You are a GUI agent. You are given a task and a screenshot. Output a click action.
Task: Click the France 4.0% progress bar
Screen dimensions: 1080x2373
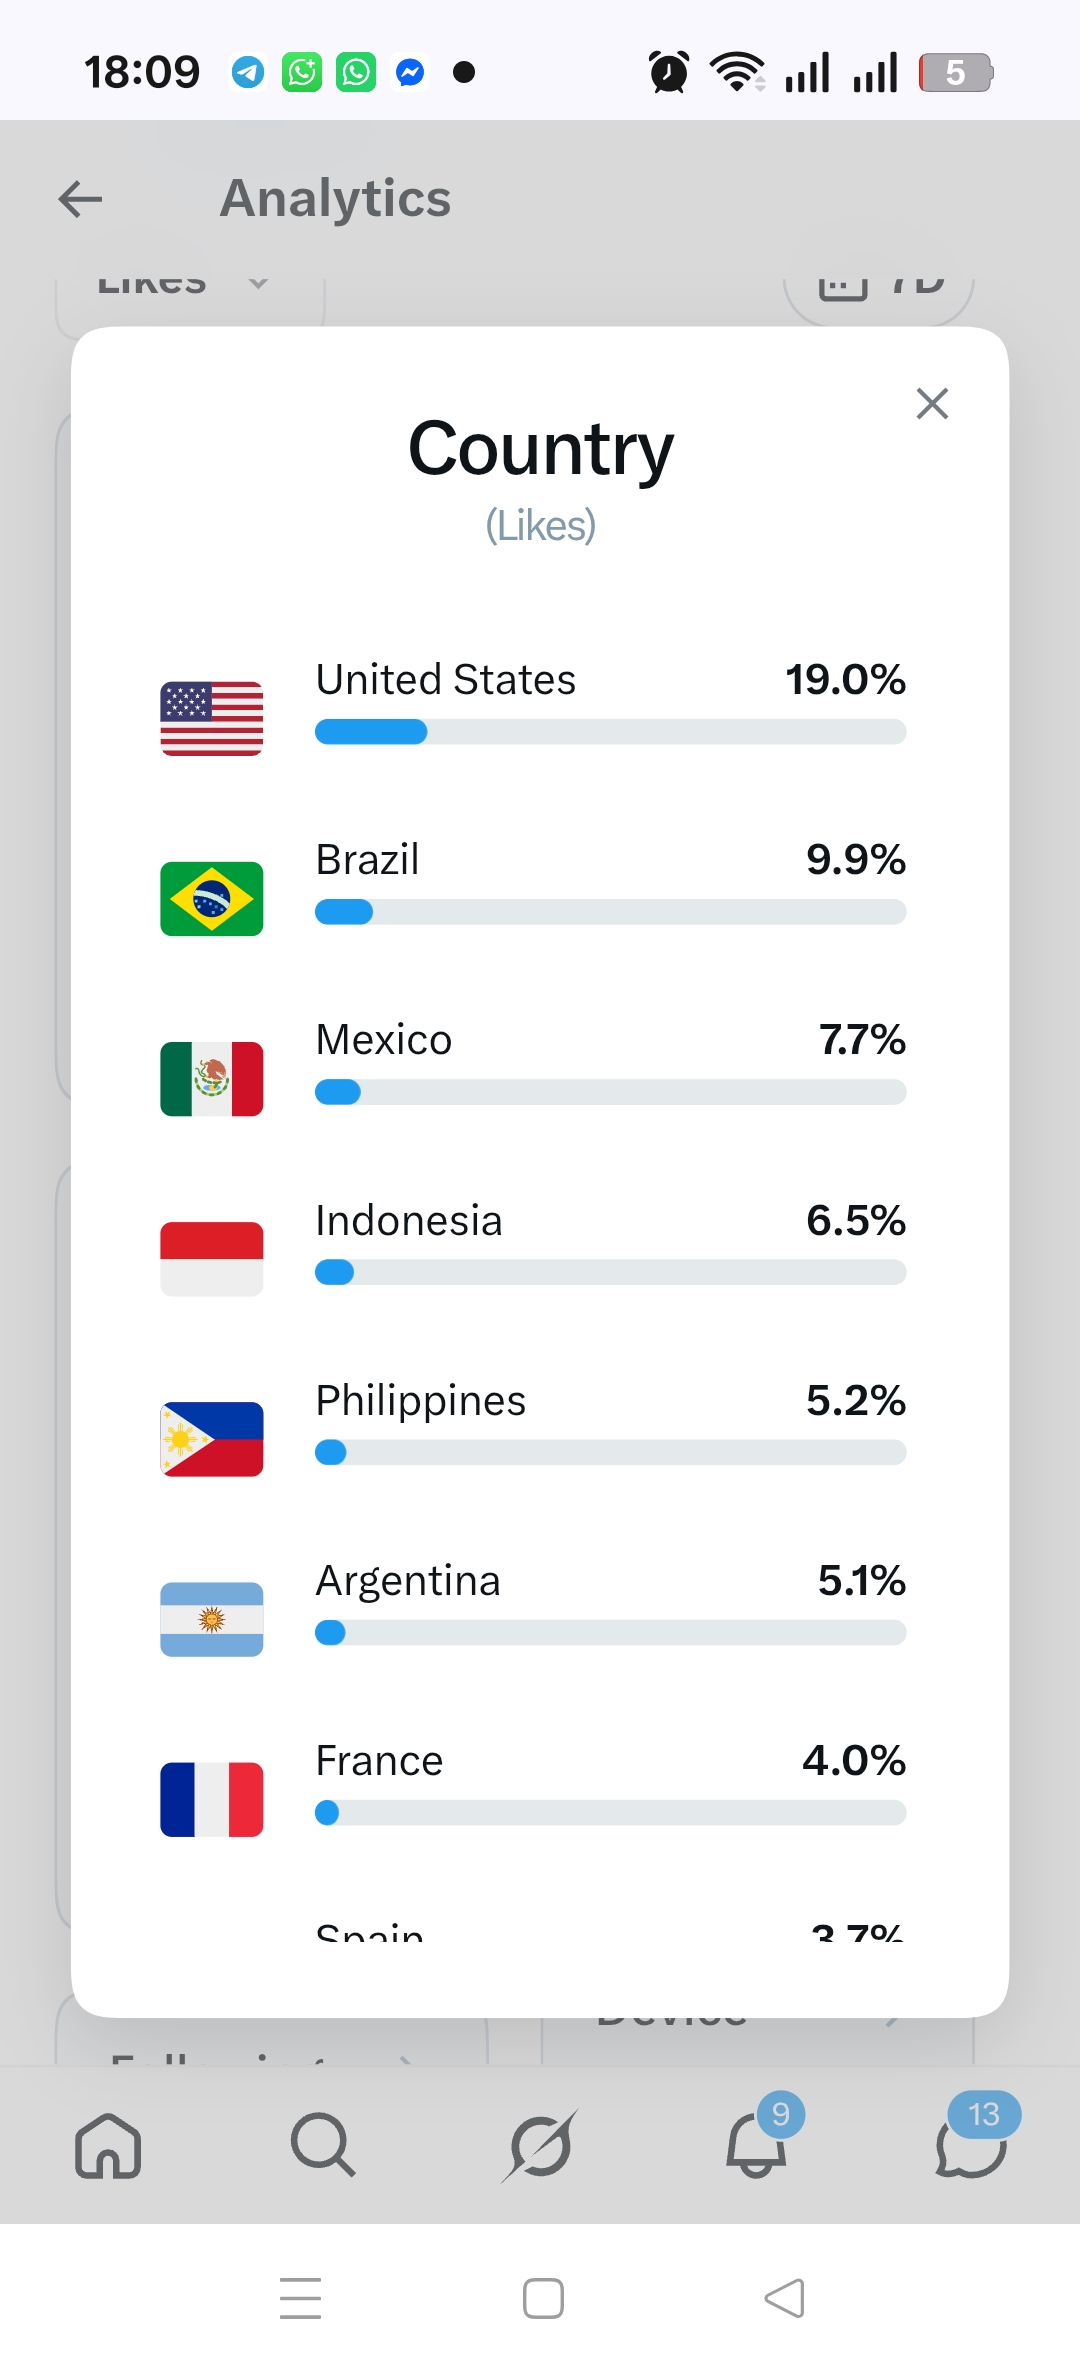610,1813
